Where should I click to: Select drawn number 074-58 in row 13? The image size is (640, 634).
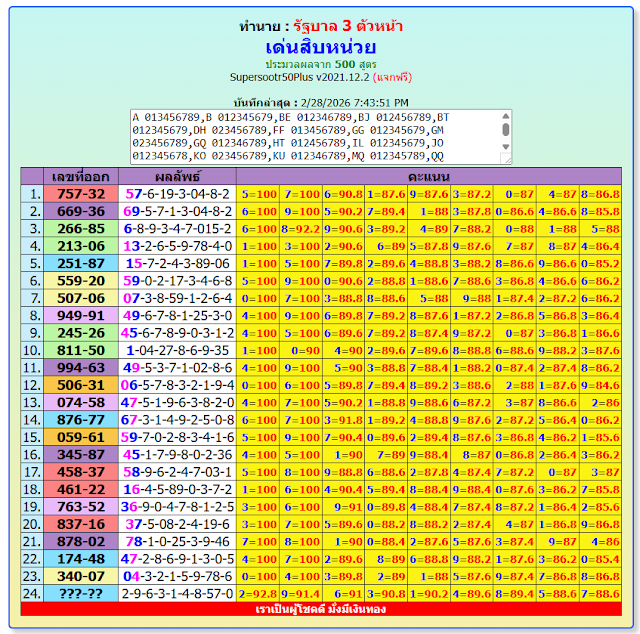tap(81, 403)
